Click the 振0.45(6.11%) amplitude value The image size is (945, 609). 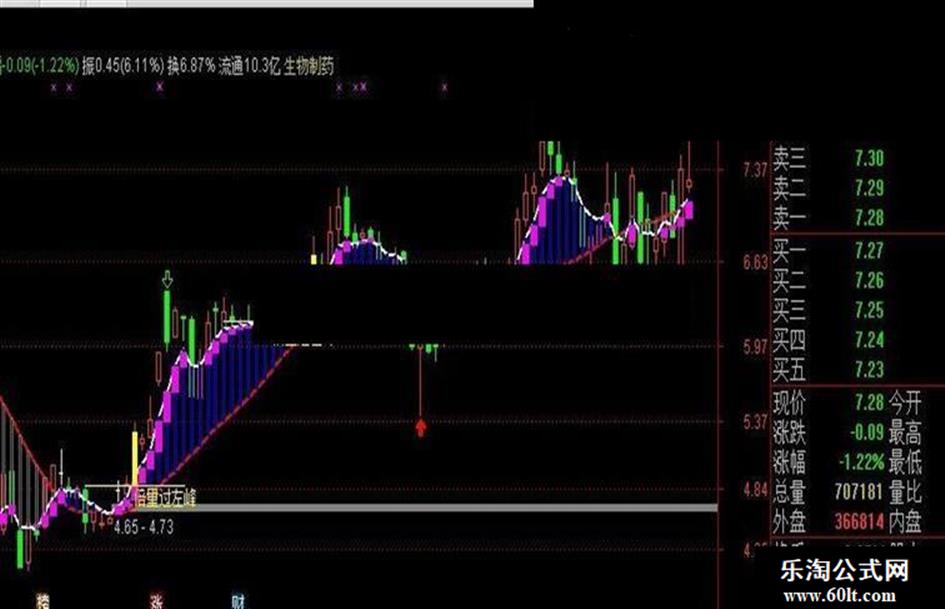coord(123,66)
